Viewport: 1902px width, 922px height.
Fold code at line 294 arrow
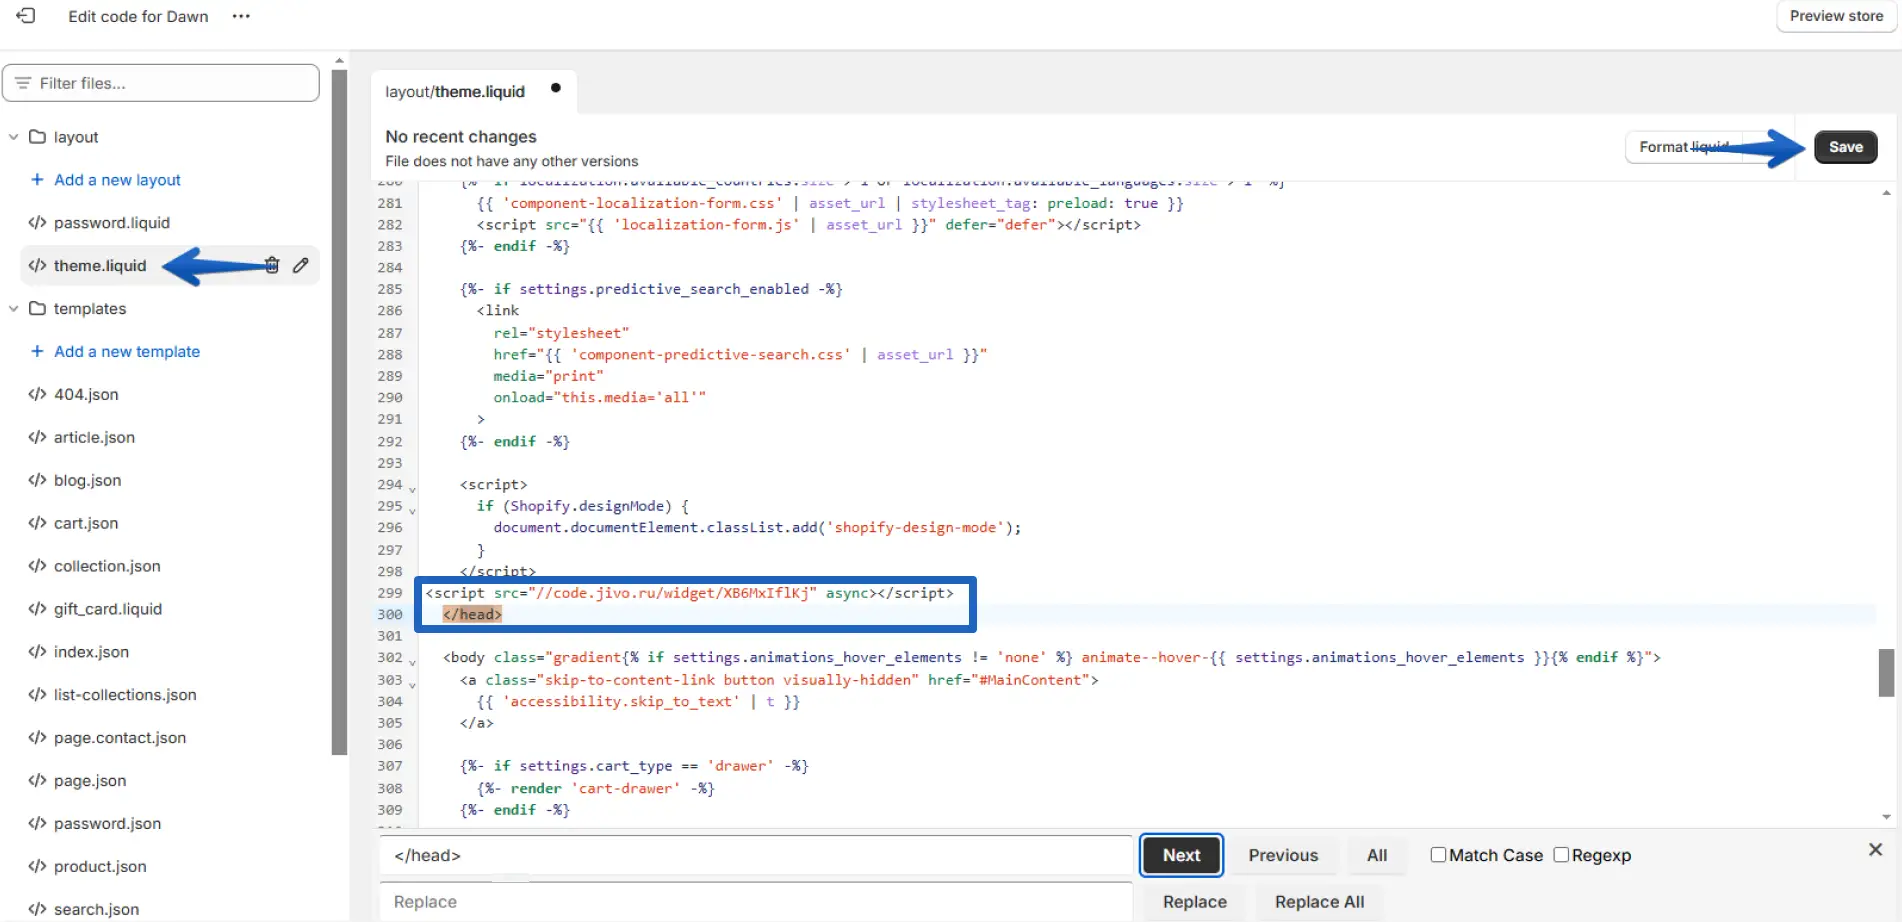[x=412, y=489]
